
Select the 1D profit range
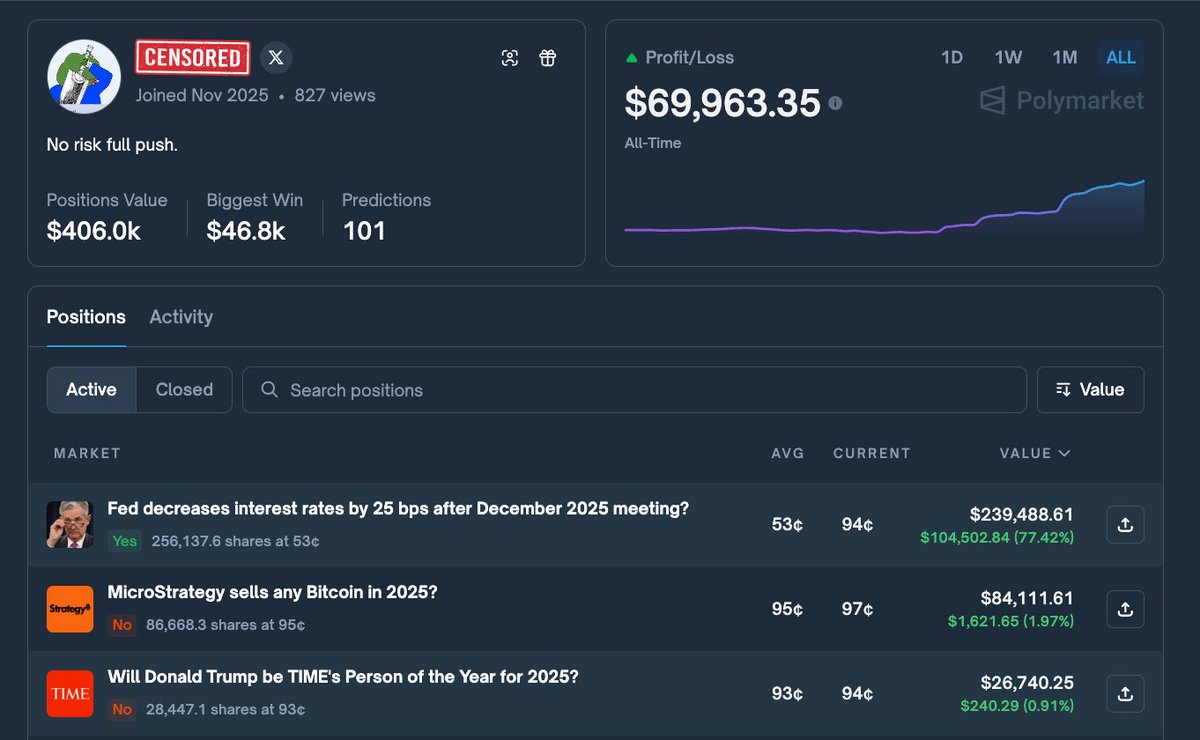coord(952,58)
